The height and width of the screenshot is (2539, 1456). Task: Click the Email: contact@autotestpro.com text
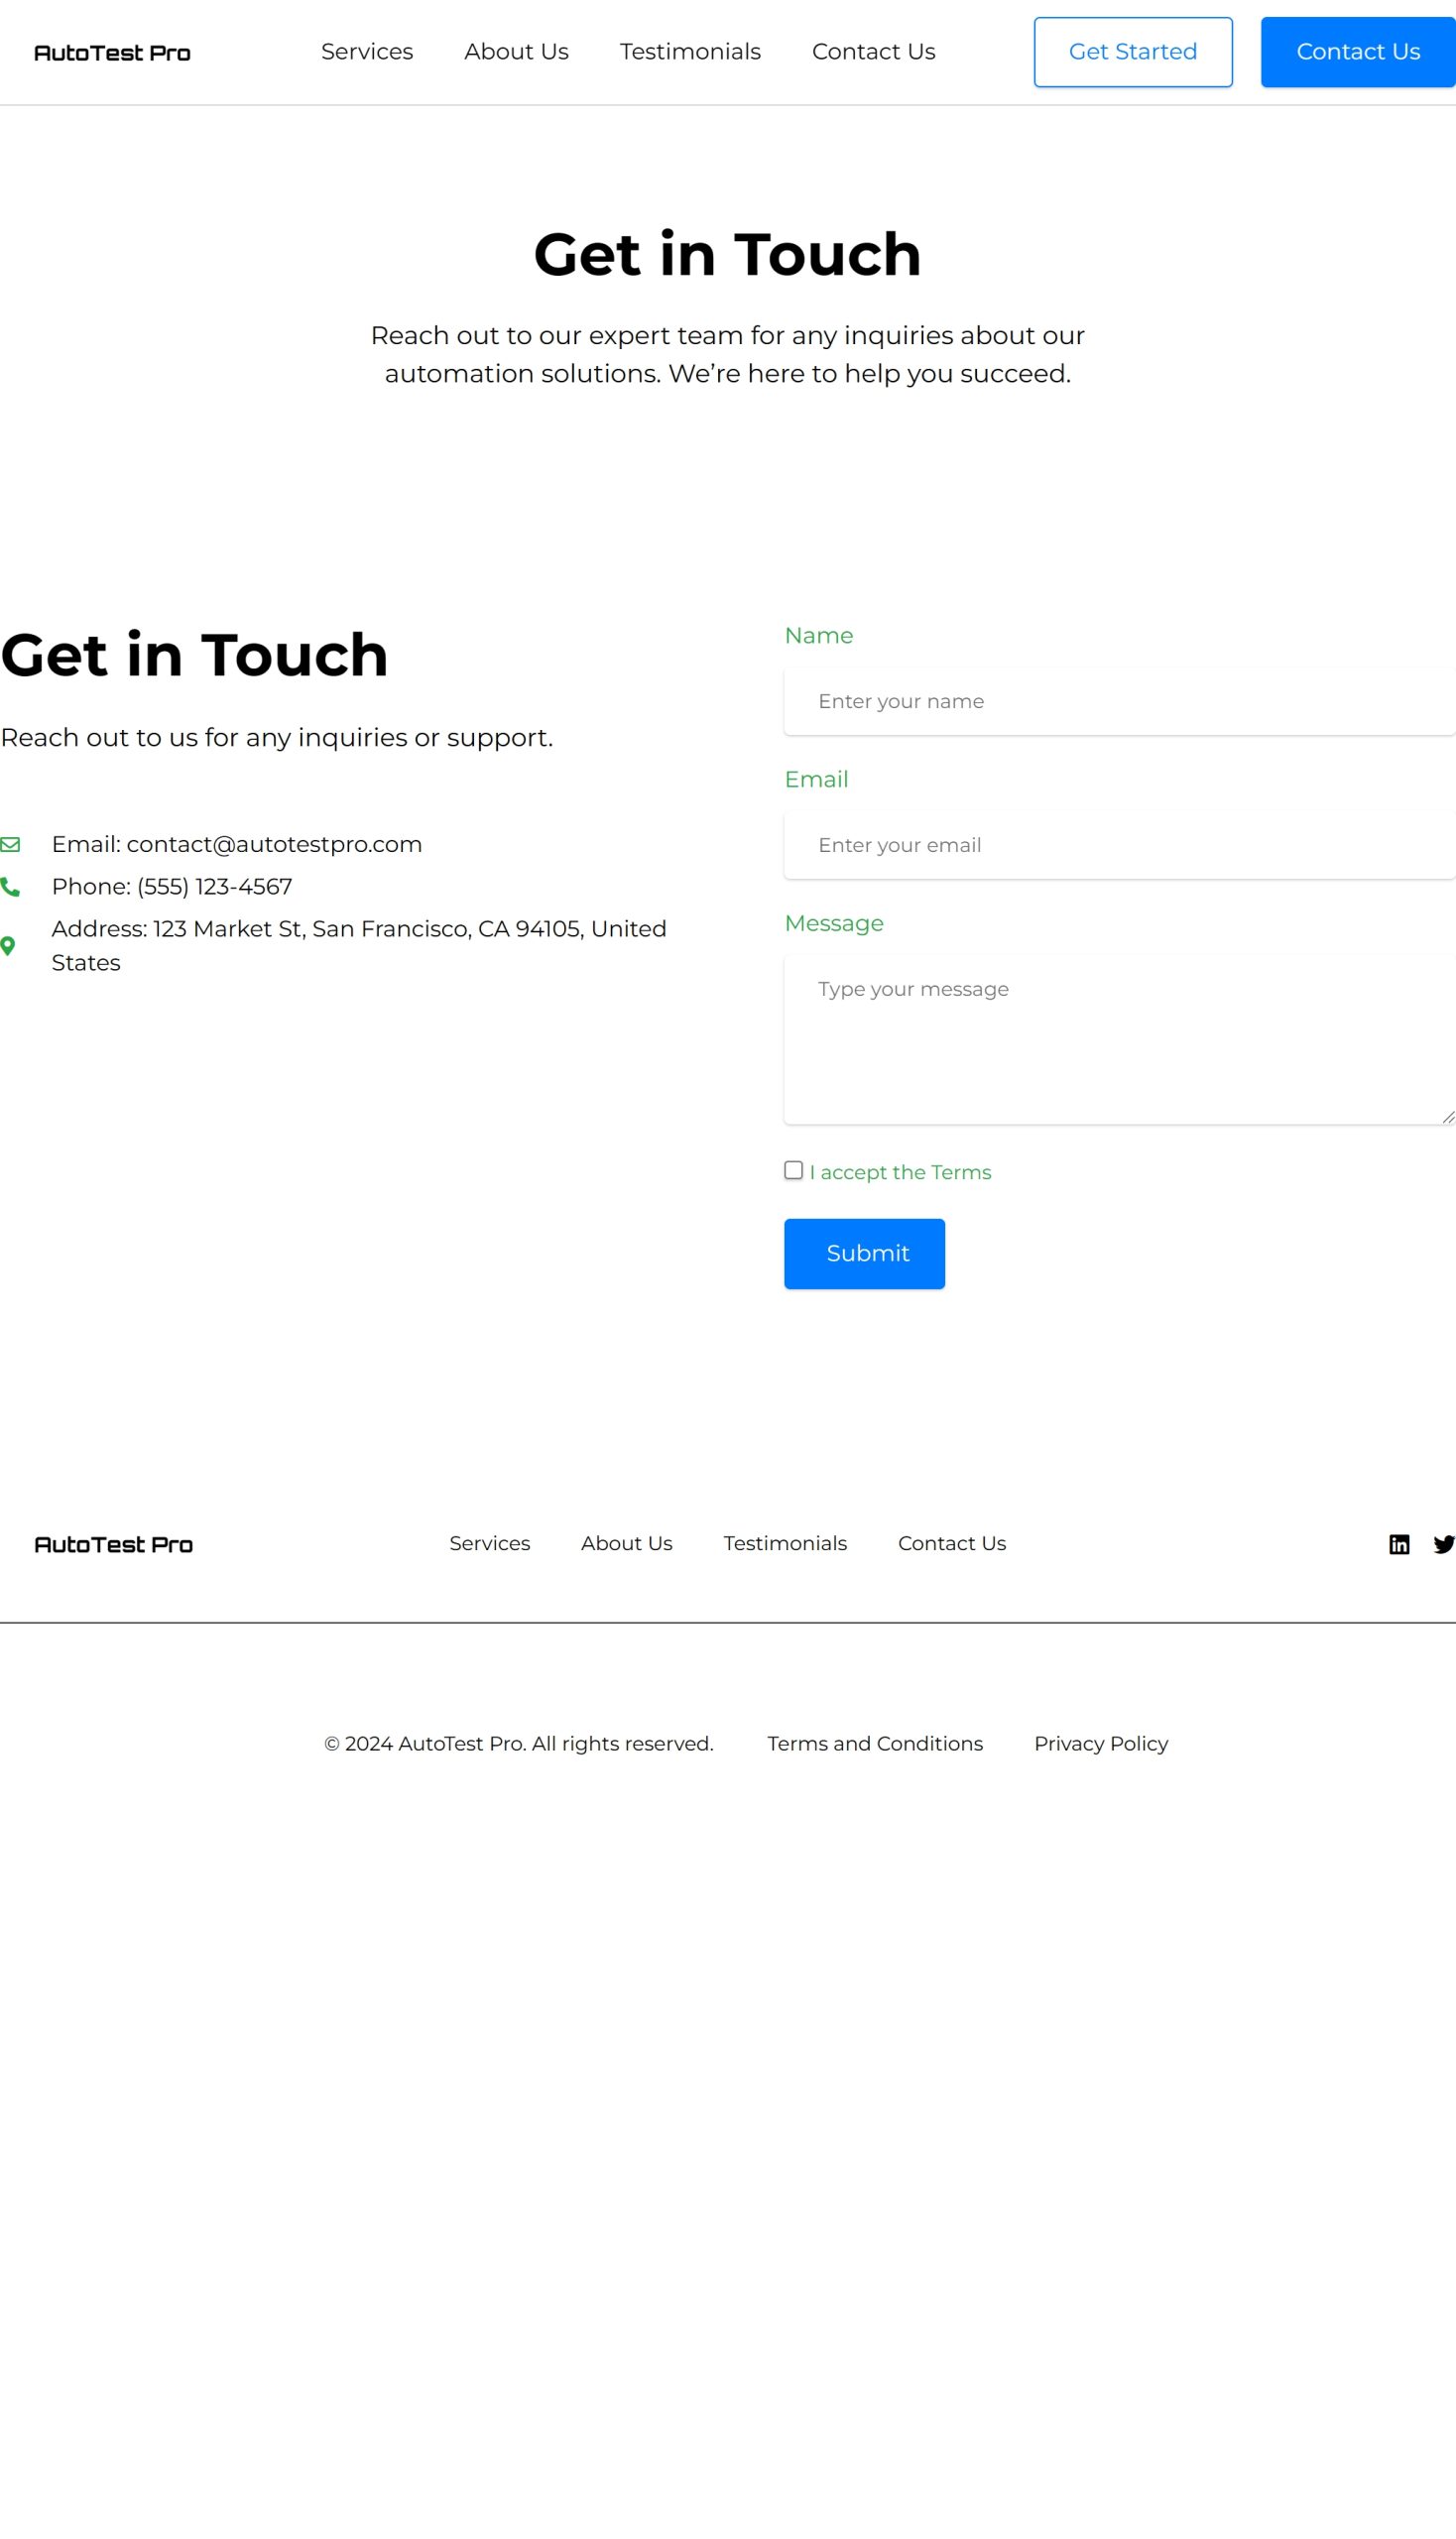(237, 844)
